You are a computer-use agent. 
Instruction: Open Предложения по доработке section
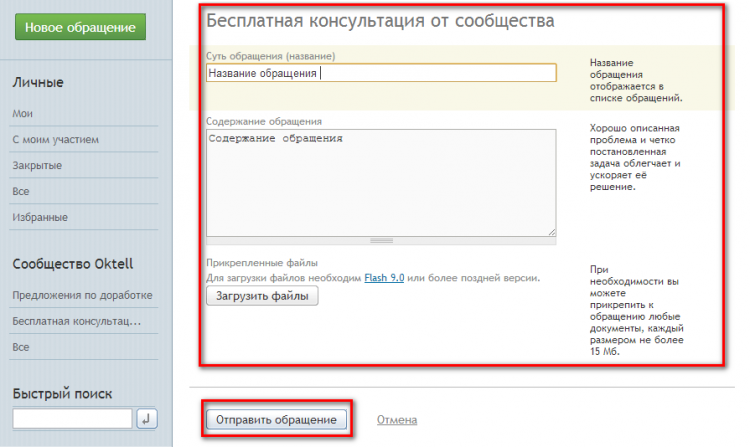tap(82, 296)
